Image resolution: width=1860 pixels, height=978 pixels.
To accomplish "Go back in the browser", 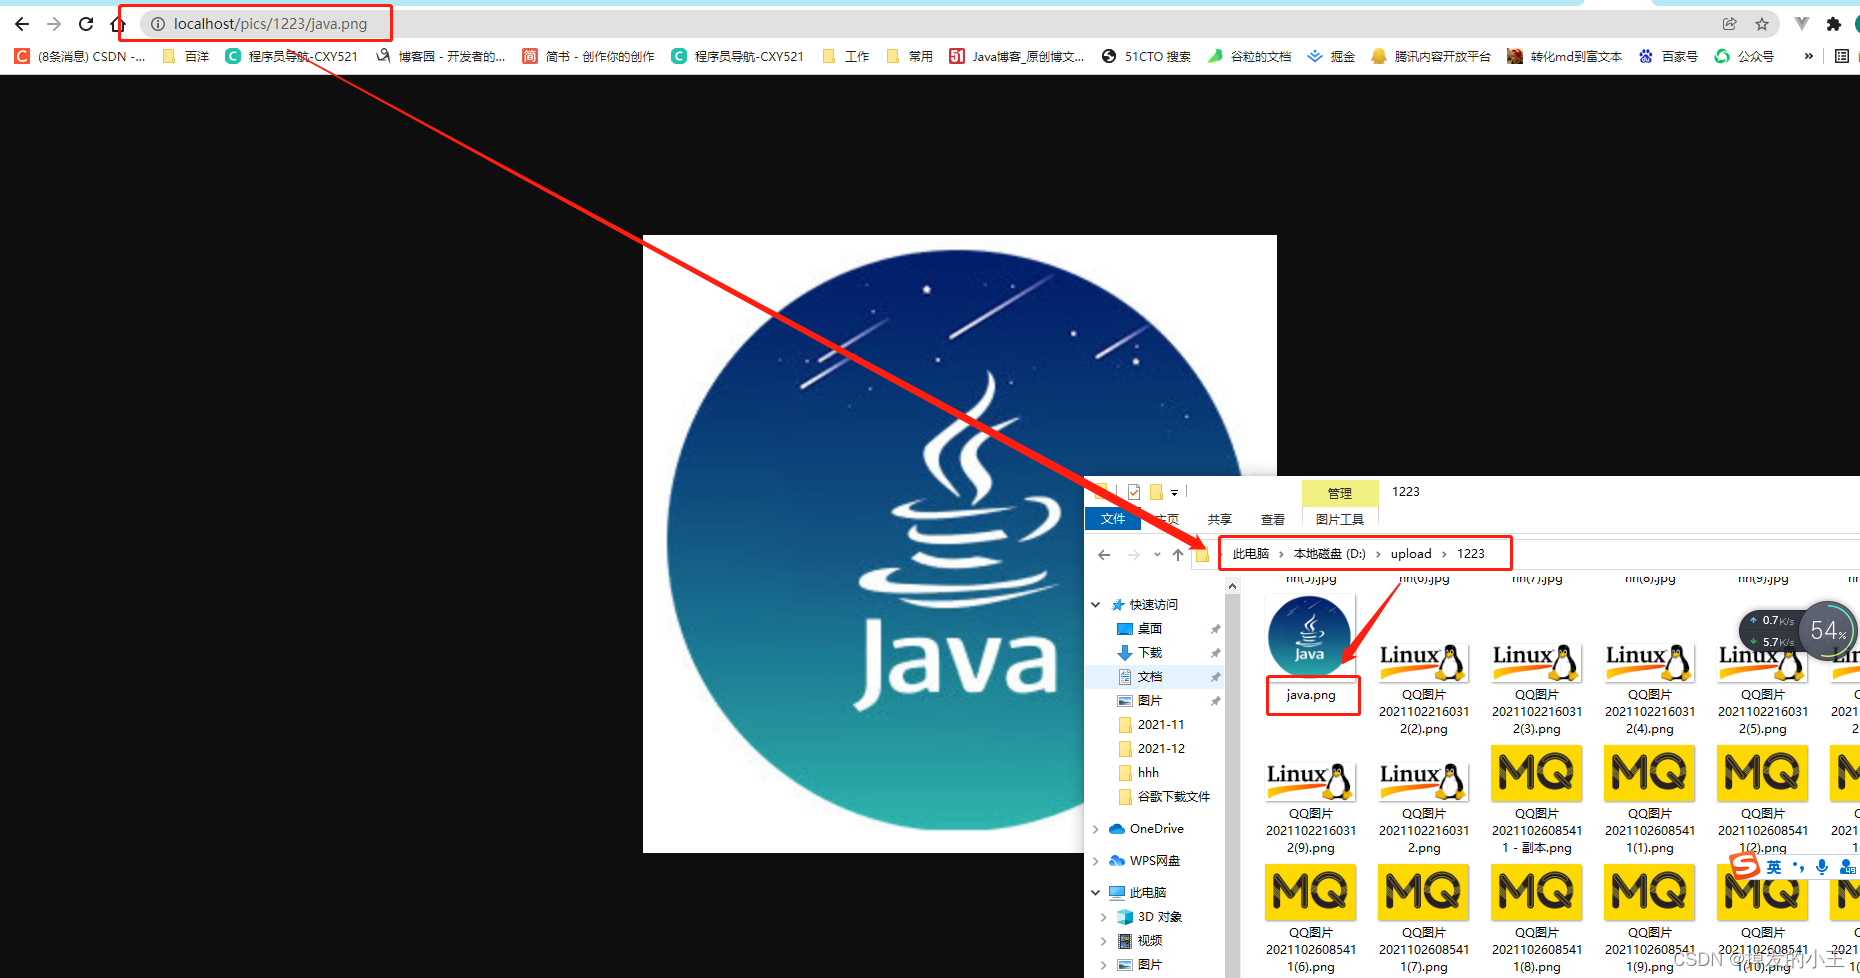I will pos(22,24).
